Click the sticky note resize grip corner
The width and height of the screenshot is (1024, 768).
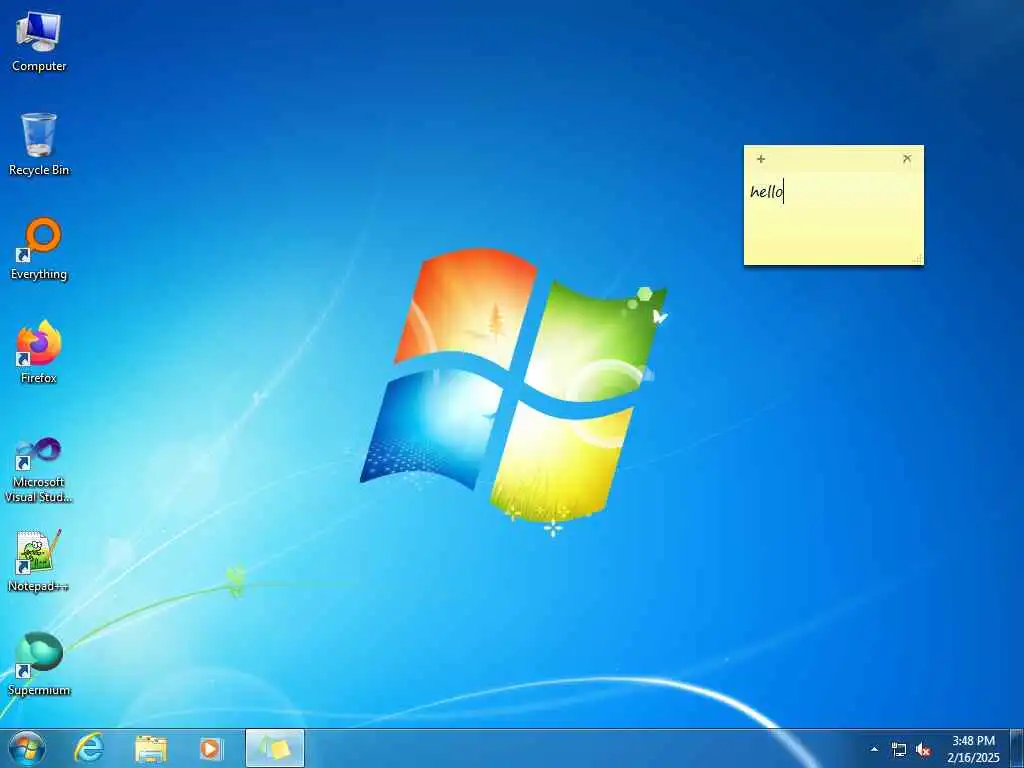click(918, 259)
